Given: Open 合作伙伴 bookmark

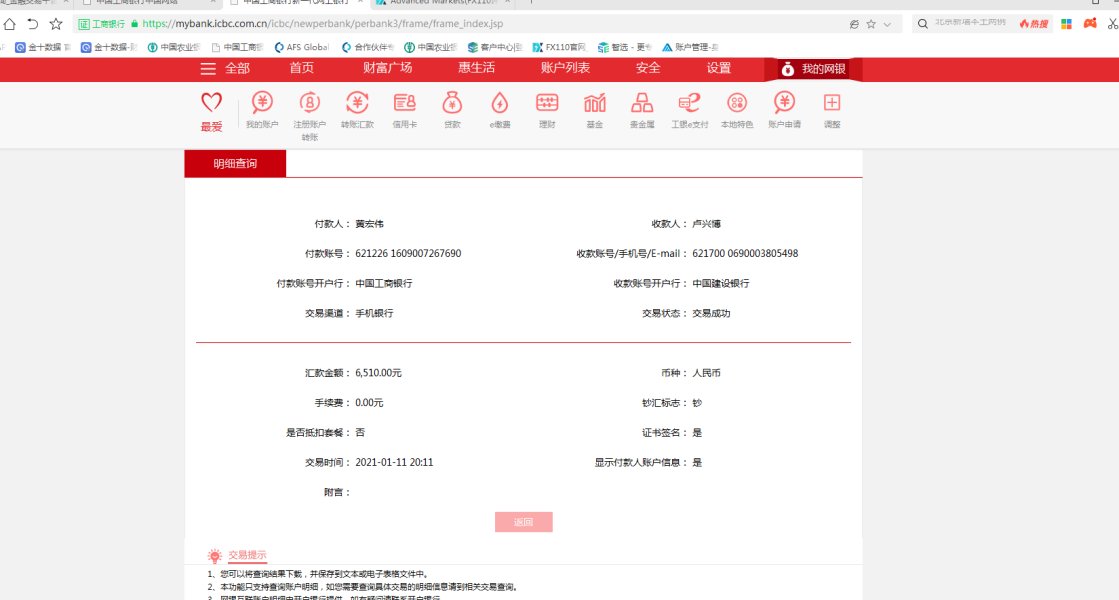Looking at the screenshot, I should point(368,47).
